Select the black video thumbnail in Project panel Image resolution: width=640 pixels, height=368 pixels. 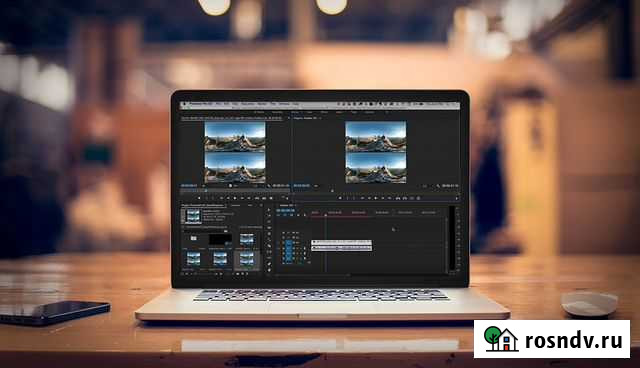(x=220, y=239)
